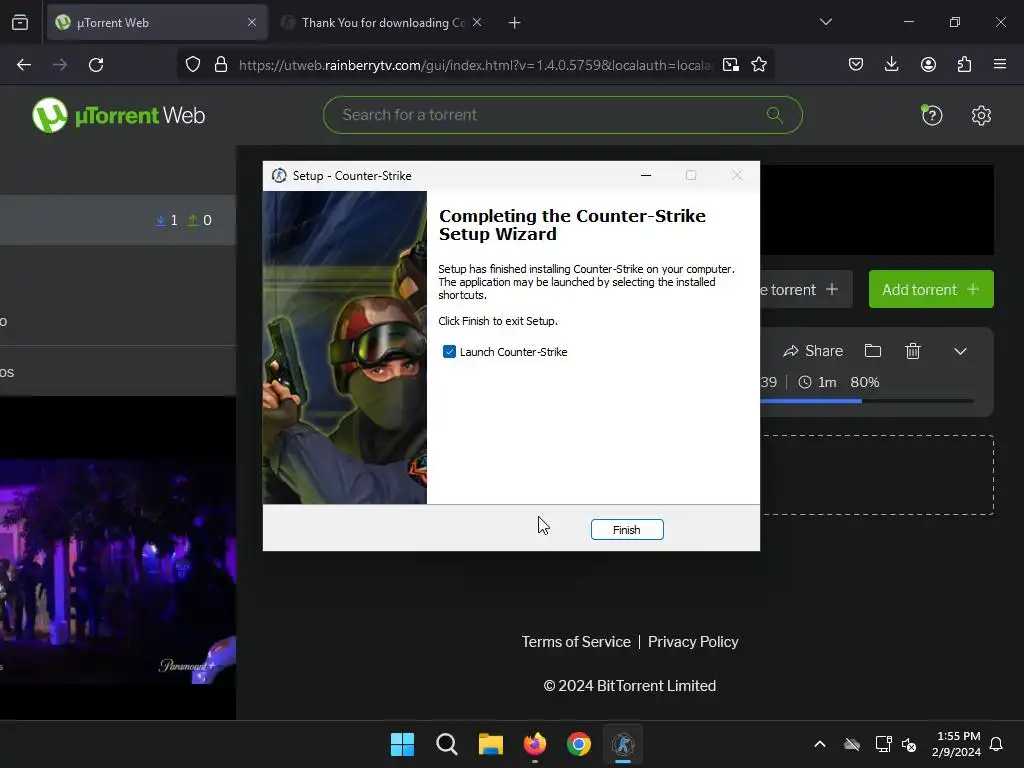Go back in browser history

(24, 65)
